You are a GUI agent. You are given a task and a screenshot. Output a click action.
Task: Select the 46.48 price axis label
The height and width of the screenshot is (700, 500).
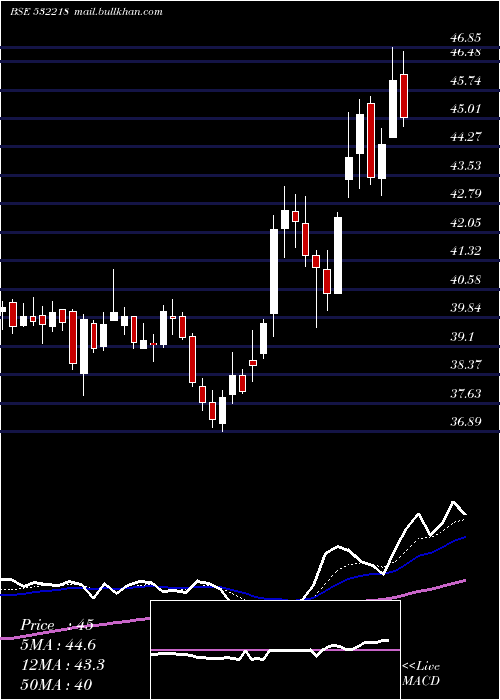pos(466,52)
